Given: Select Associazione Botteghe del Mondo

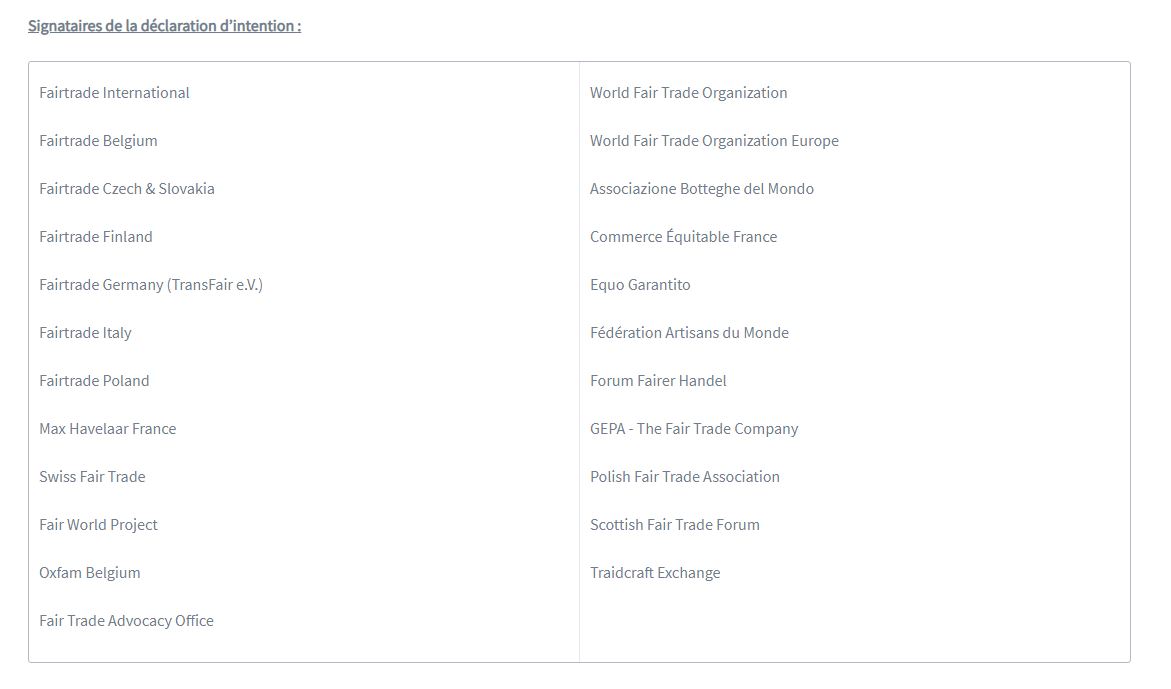Looking at the screenshot, I should (x=702, y=189).
